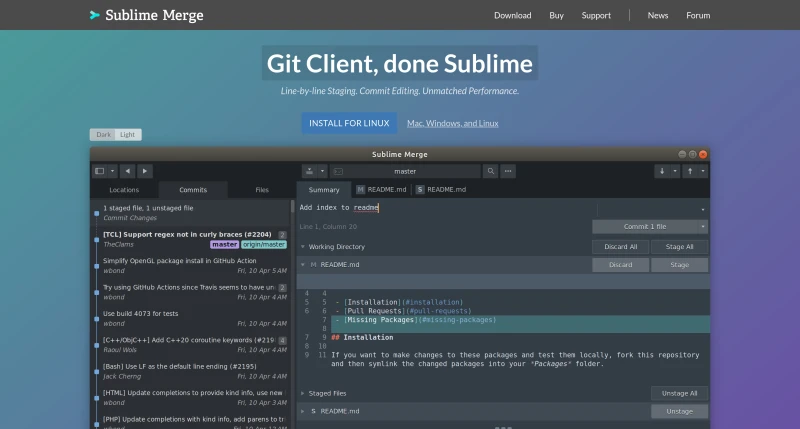Image resolution: width=800 pixels, height=429 pixels.
Task: Expand the Staged Files section
Action: tap(303, 393)
